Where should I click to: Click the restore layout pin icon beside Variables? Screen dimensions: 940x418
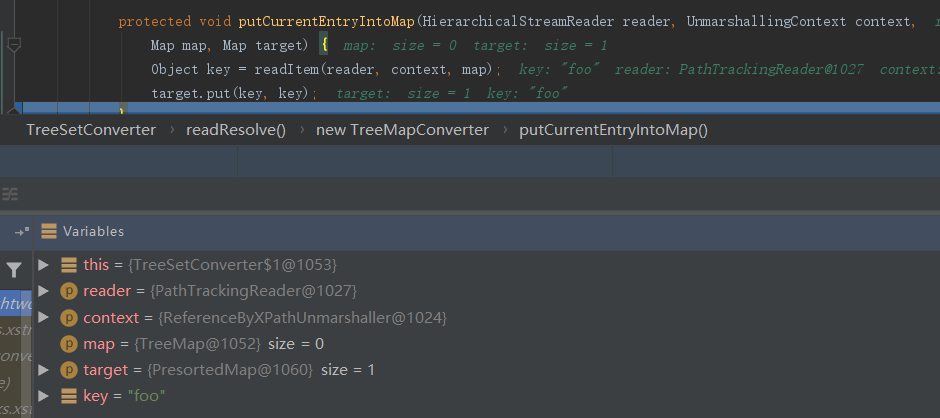point(22,231)
